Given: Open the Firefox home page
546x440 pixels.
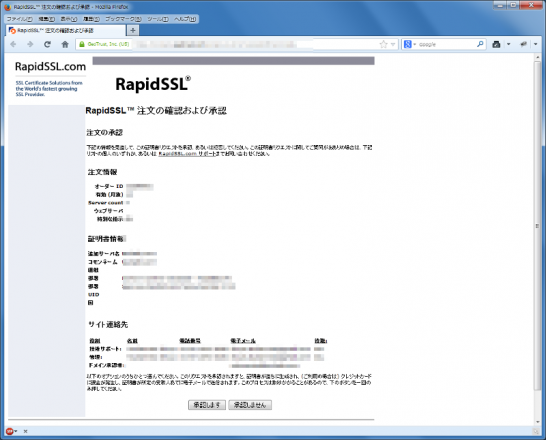Looking at the screenshot, I should pos(65,44).
